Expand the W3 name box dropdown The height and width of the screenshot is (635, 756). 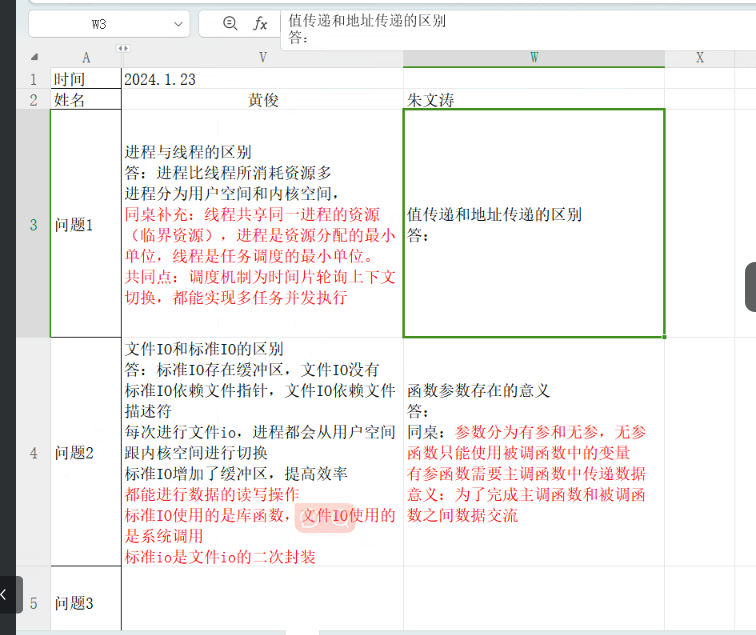coord(178,23)
